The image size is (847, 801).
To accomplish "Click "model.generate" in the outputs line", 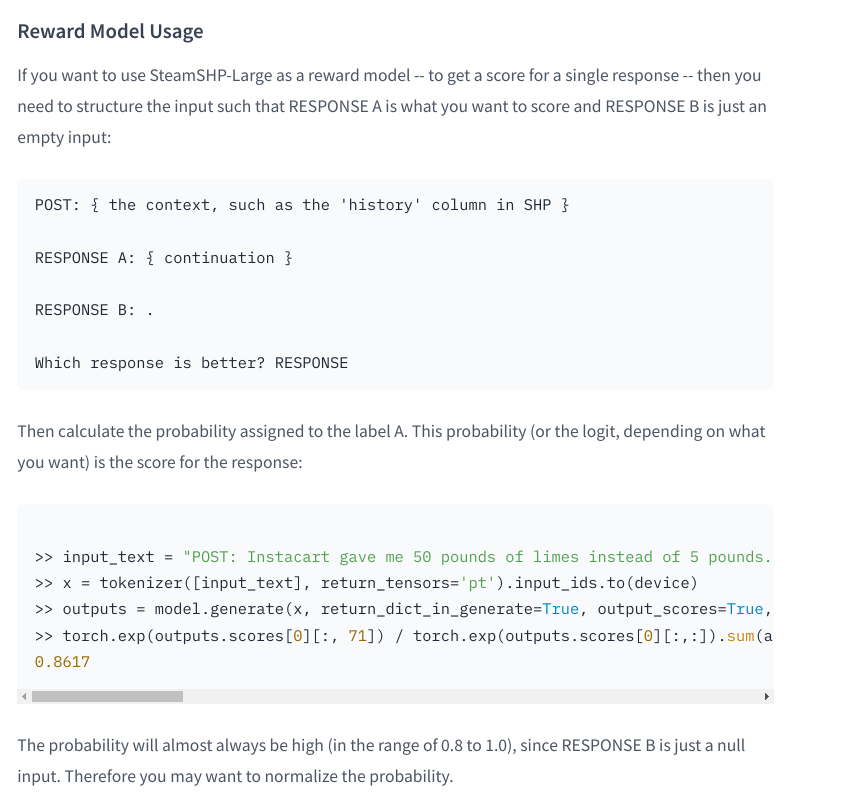I will pos(219,609).
